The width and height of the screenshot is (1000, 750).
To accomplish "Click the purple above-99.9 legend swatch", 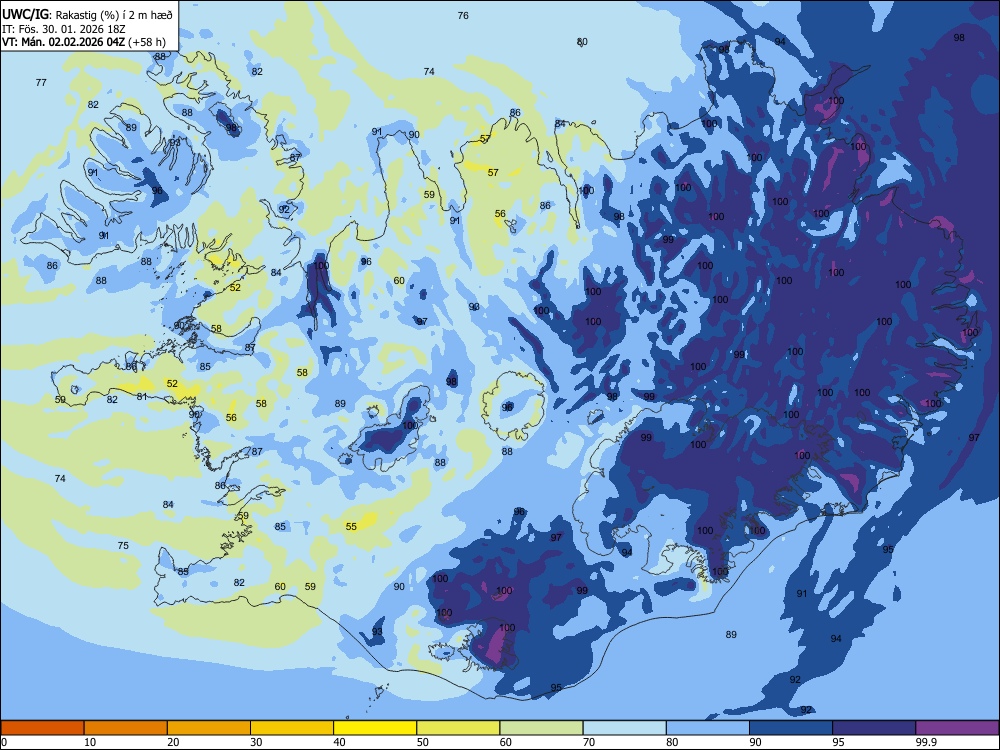I will point(957,728).
